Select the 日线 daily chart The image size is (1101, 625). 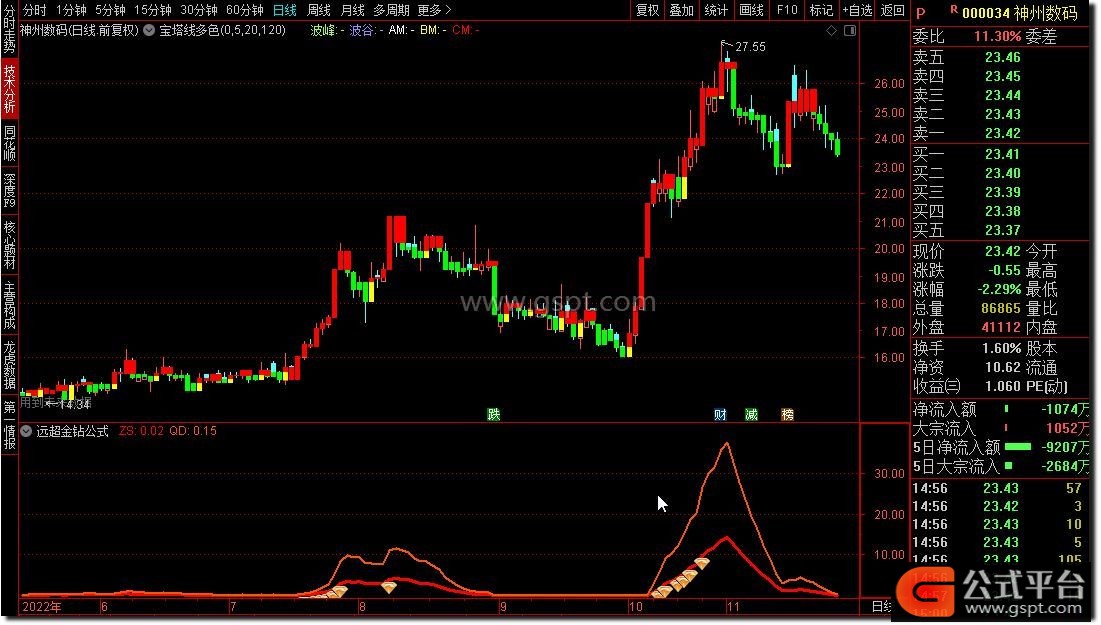[x=284, y=10]
